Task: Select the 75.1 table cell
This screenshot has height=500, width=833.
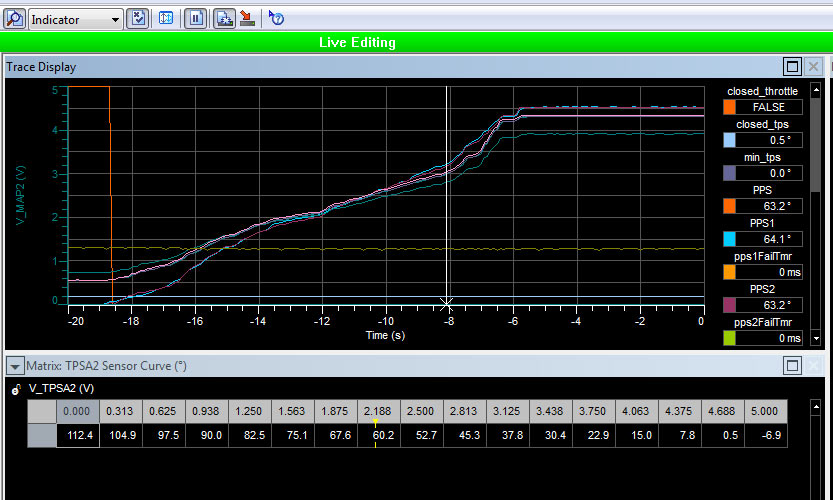Action: [293, 435]
